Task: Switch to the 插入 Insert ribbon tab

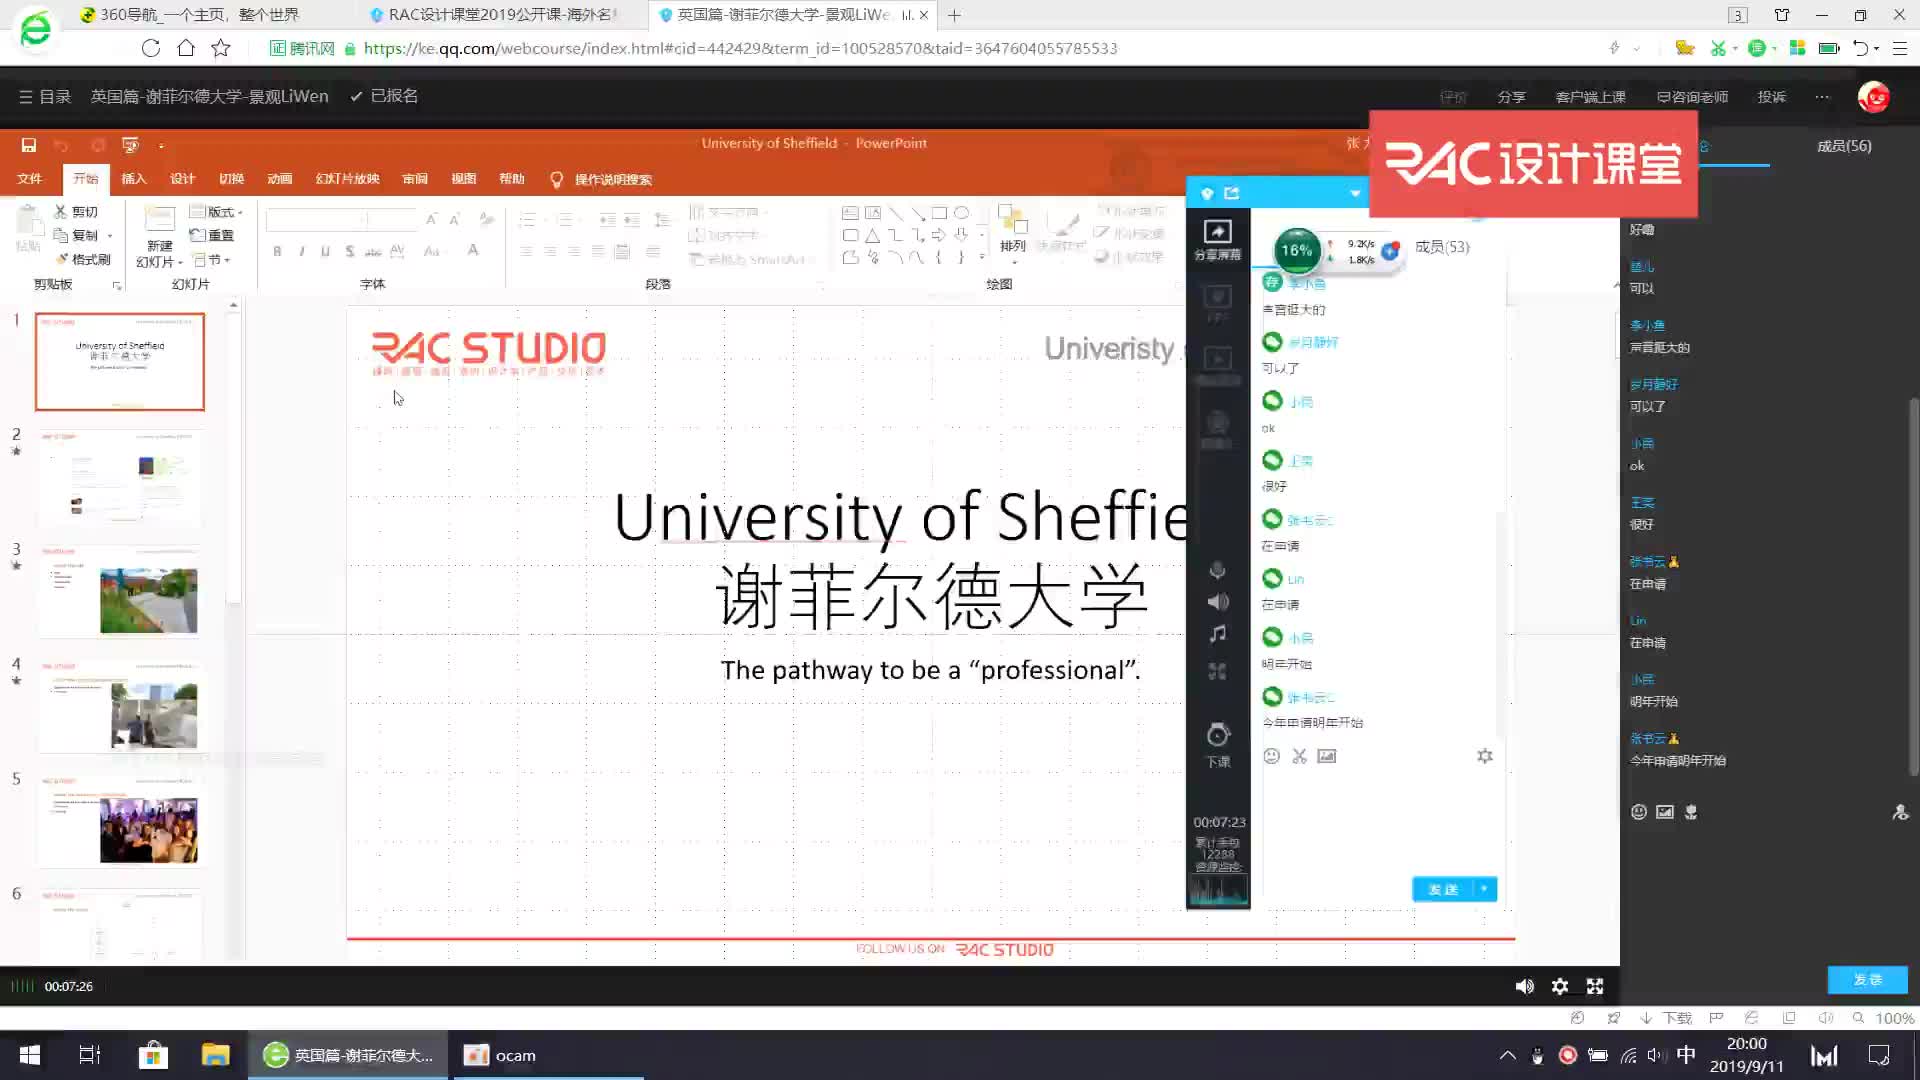Action: pos(133,179)
